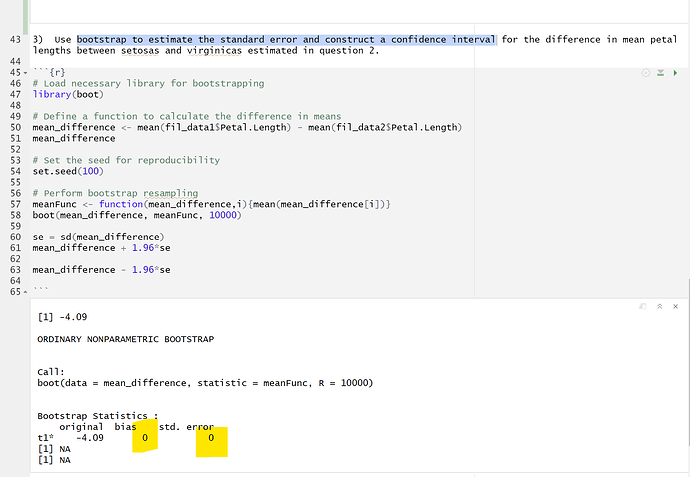Screen dimensions: 690x477
Task: Click the 'set.seed(100)' line
Action: tap(68, 171)
